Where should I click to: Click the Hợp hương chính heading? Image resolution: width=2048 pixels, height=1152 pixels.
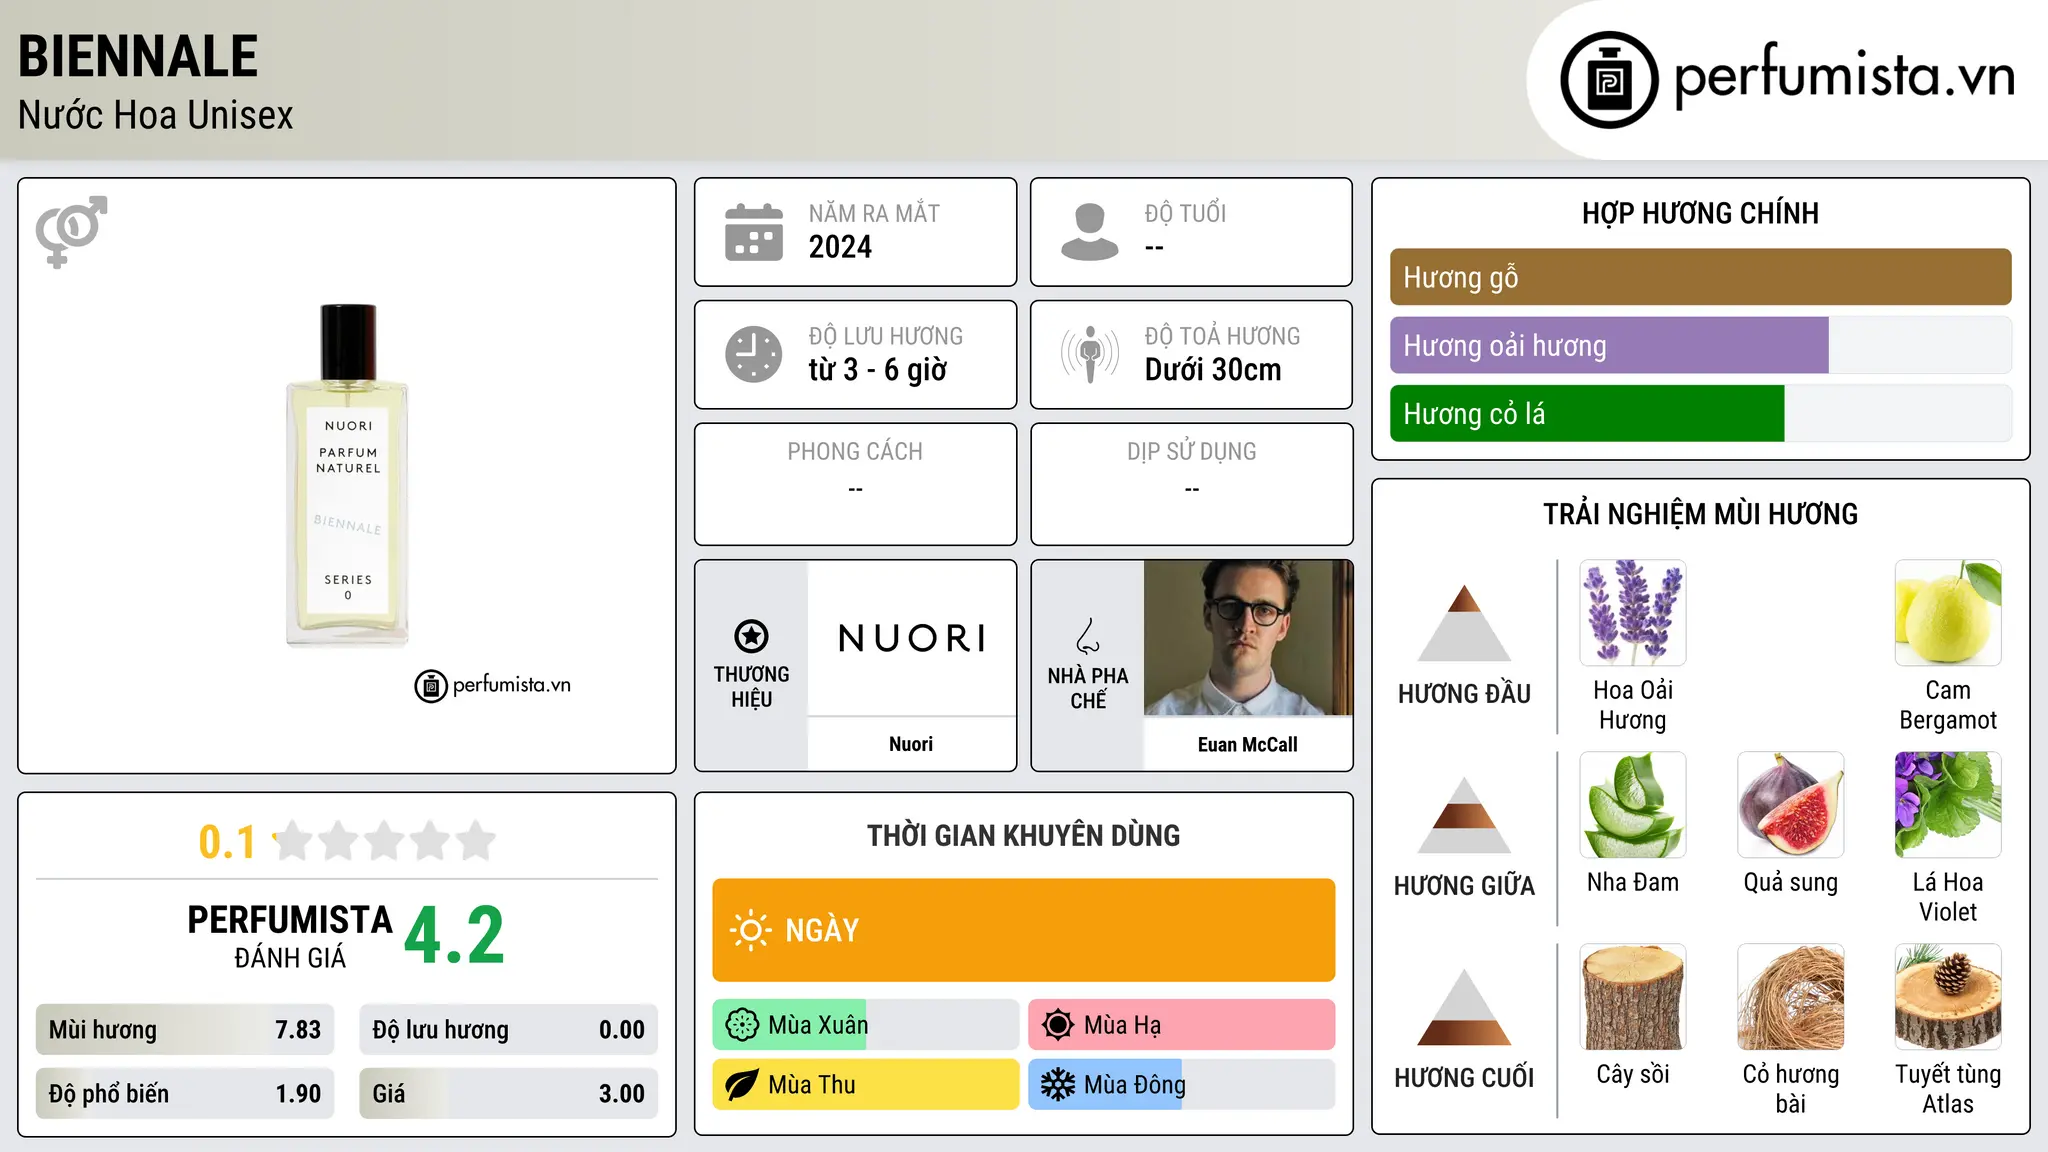coord(1700,213)
